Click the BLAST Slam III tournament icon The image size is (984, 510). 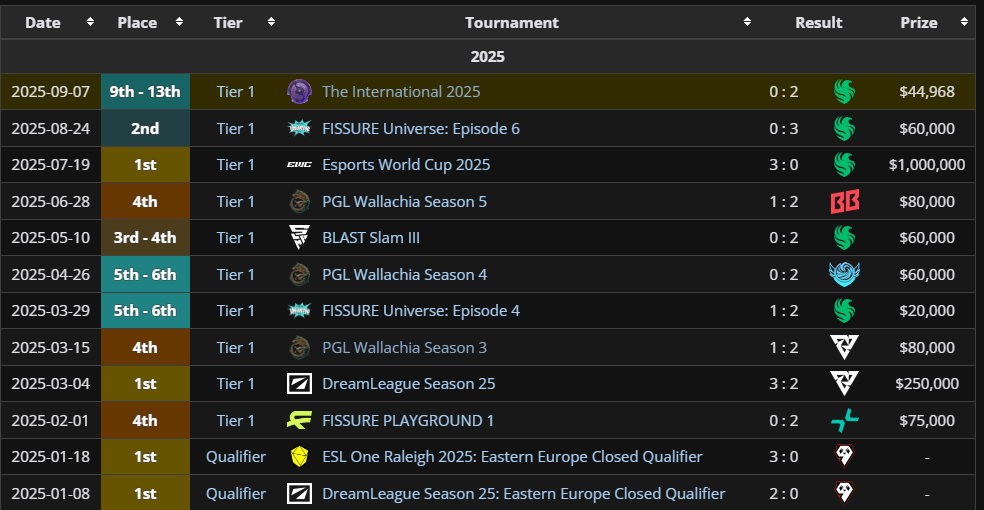299,238
